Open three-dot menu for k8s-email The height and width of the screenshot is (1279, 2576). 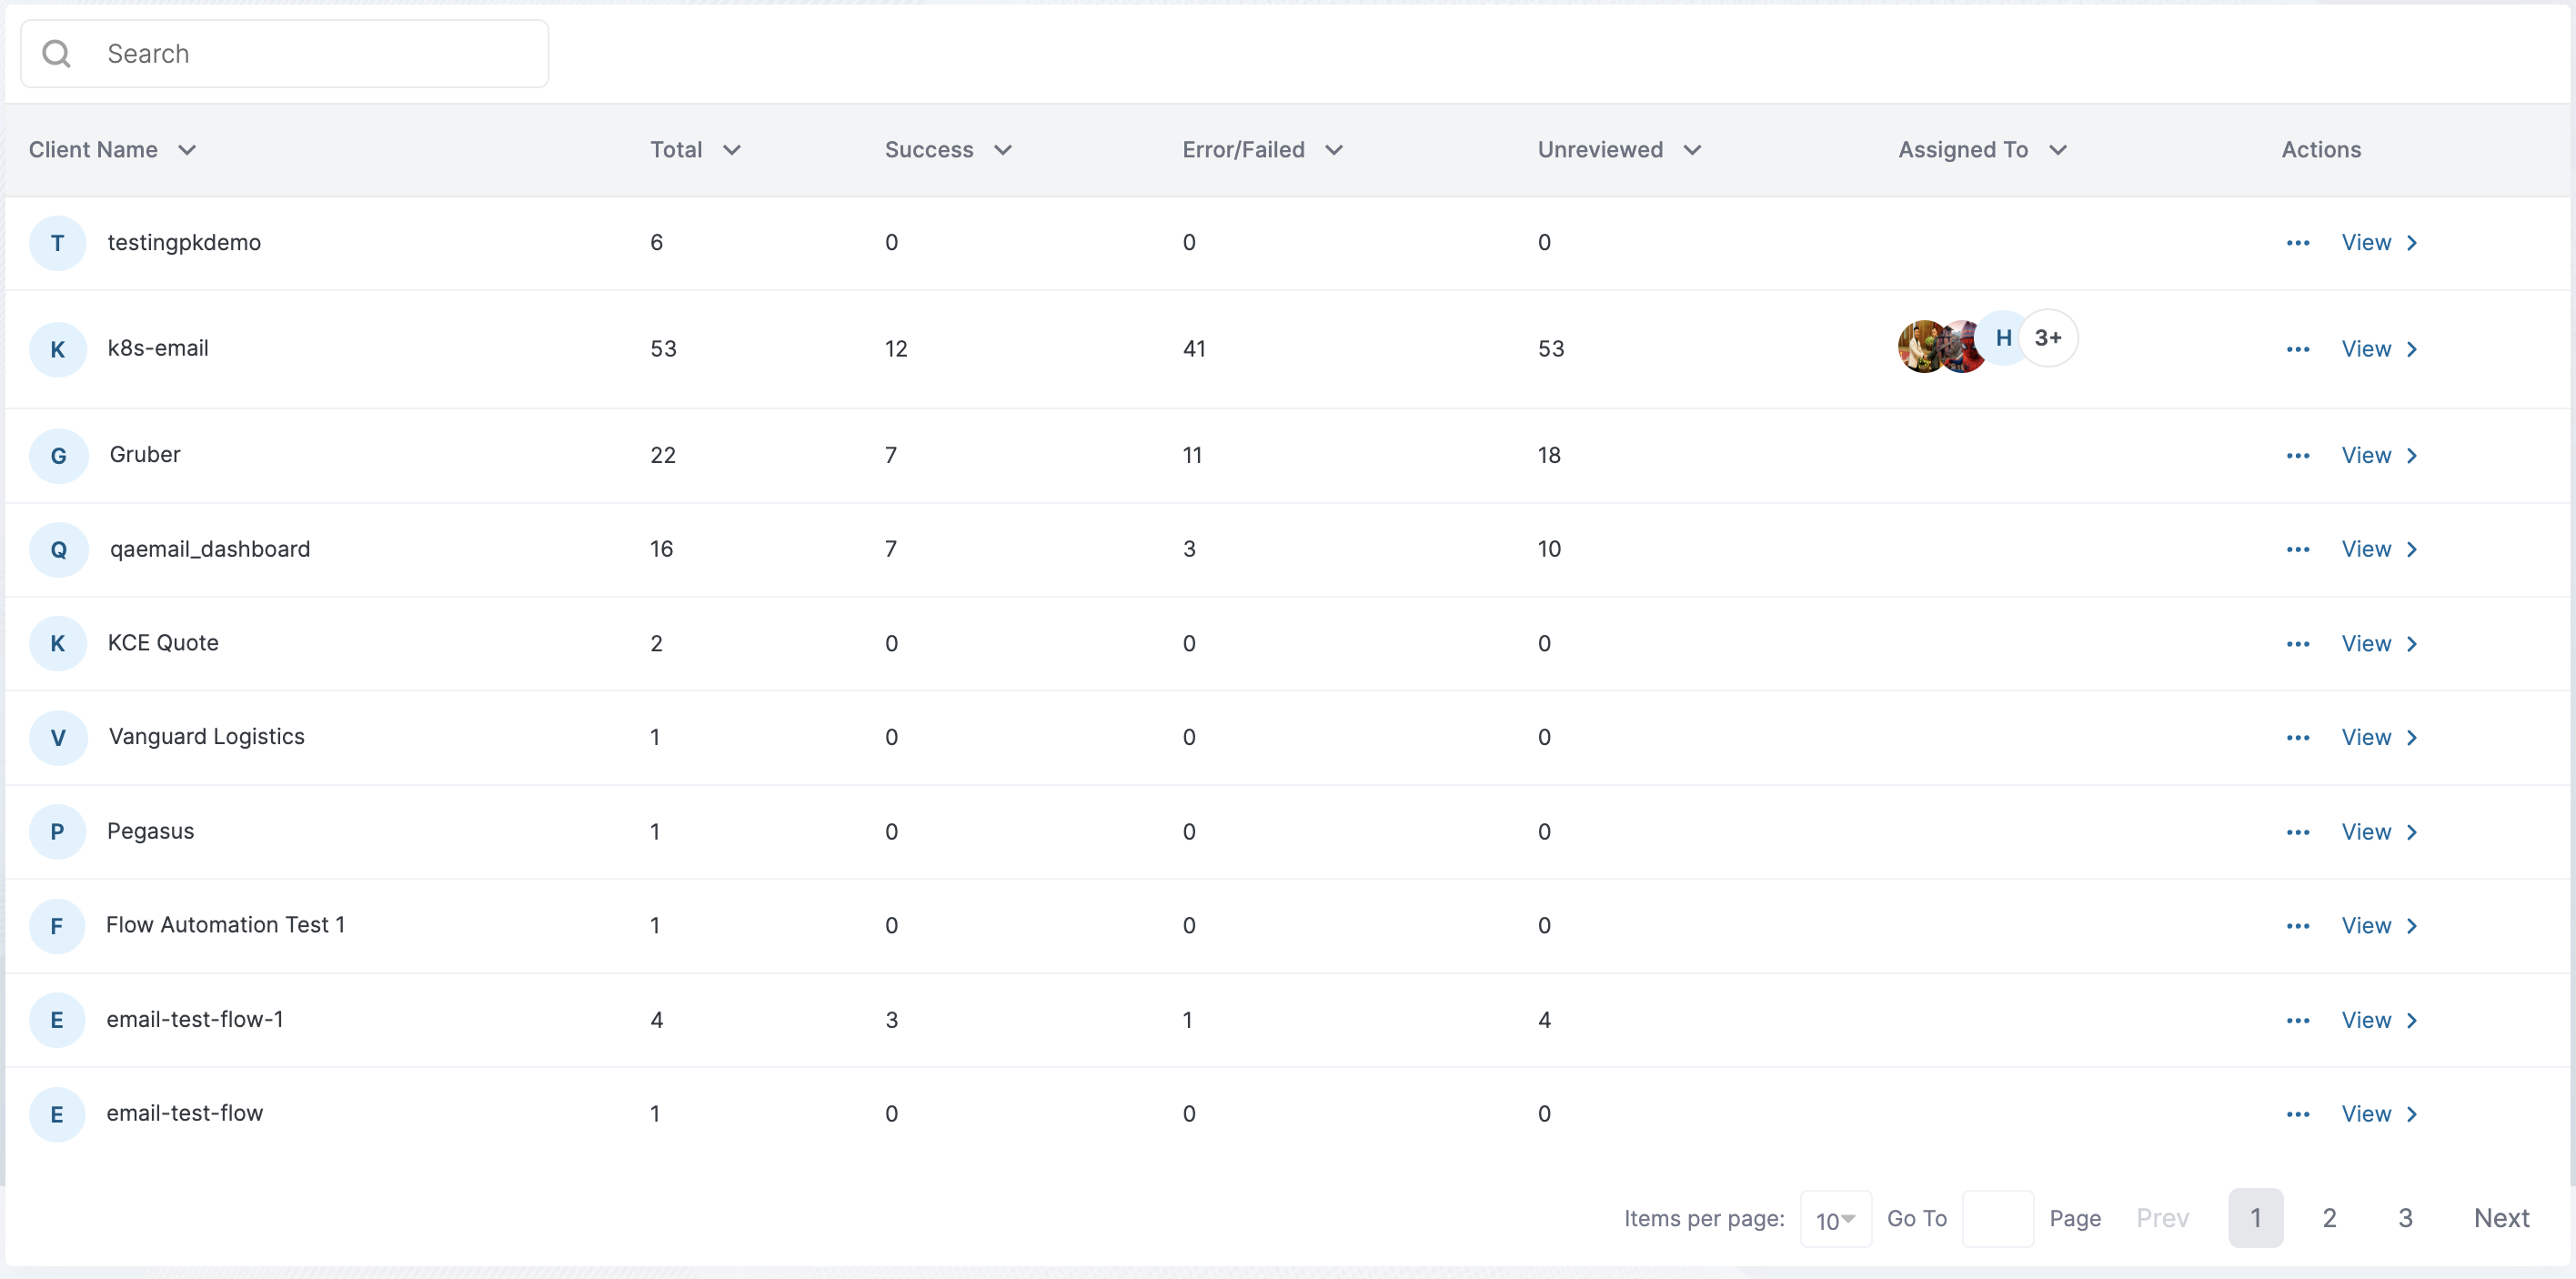coord(2297,349)
